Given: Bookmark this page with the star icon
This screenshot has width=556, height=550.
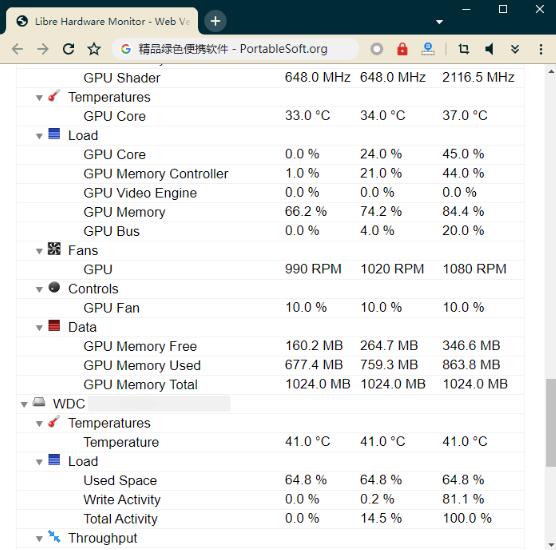Looking at the screenshot, I should (94, 49).
